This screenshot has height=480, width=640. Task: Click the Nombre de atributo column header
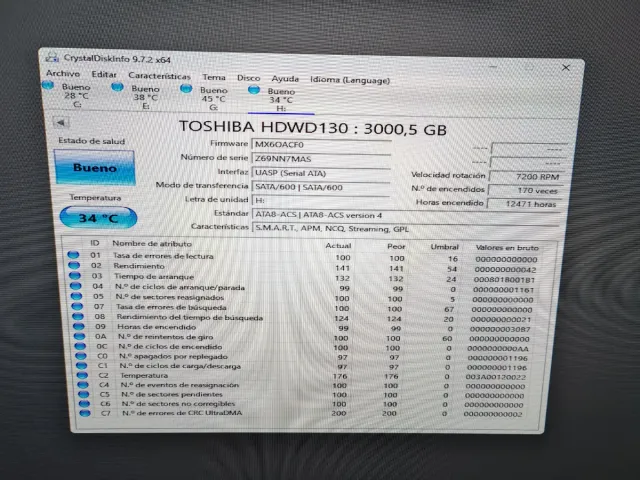pos(152,243)
